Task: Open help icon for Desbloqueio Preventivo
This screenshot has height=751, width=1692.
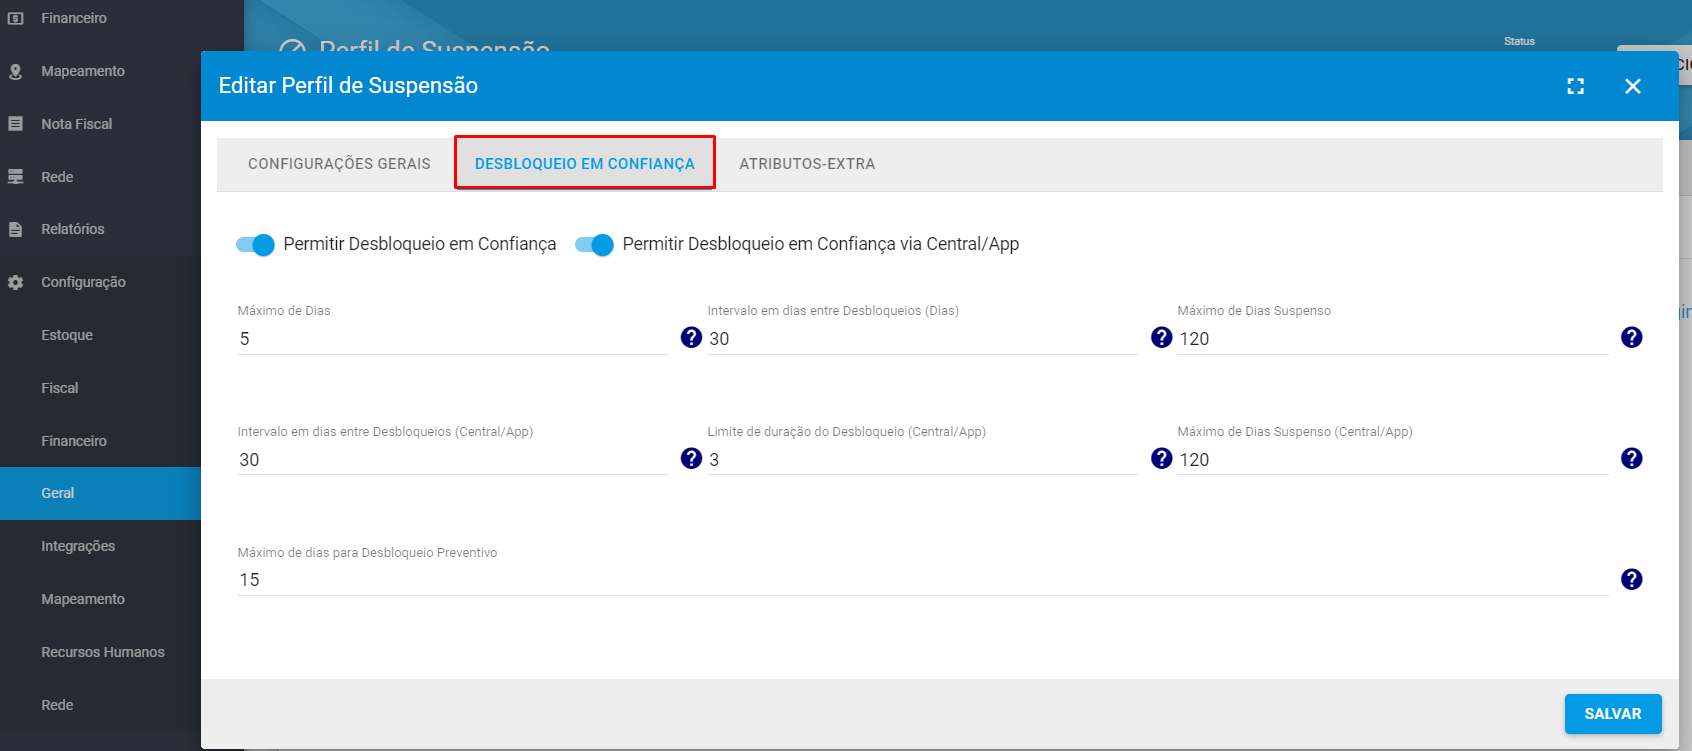Action: pyautogui.click(x=1631, y=579)
